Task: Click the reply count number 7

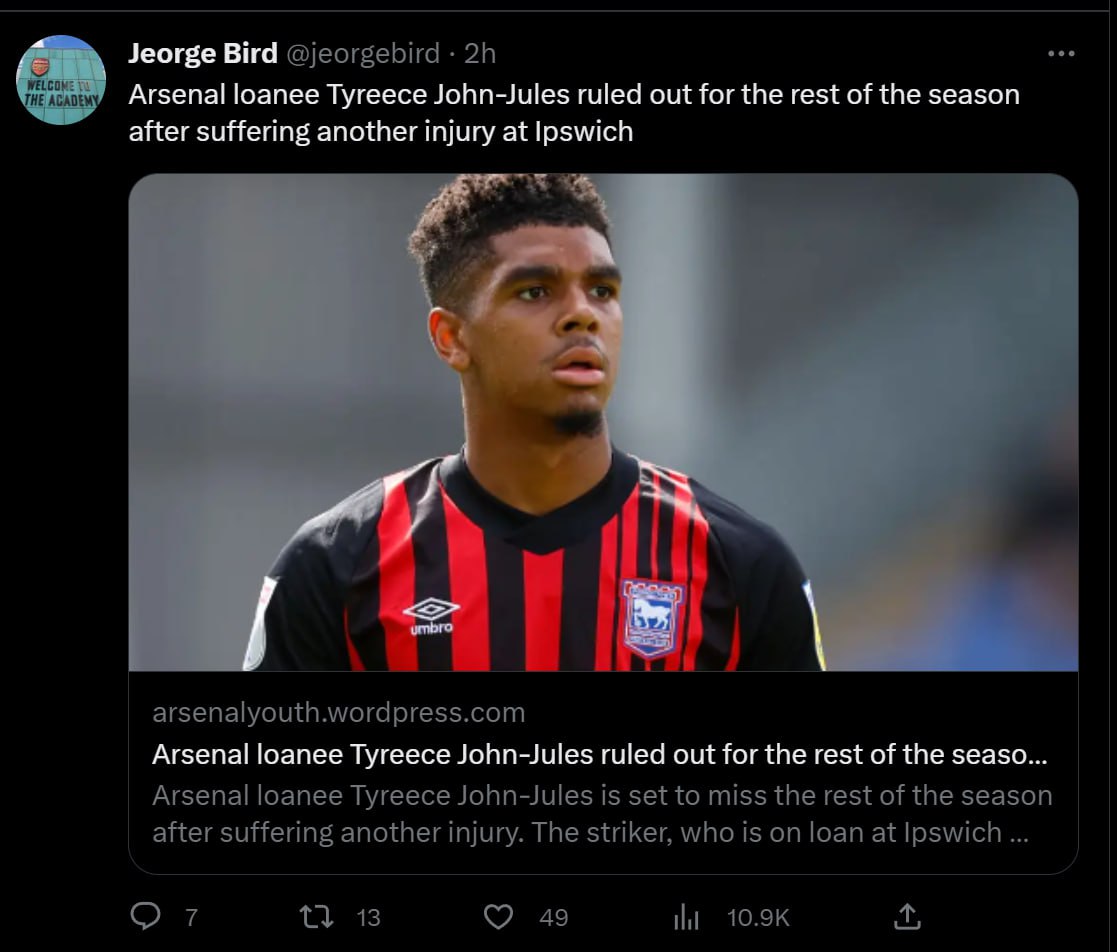Action: tap(191, 917)
